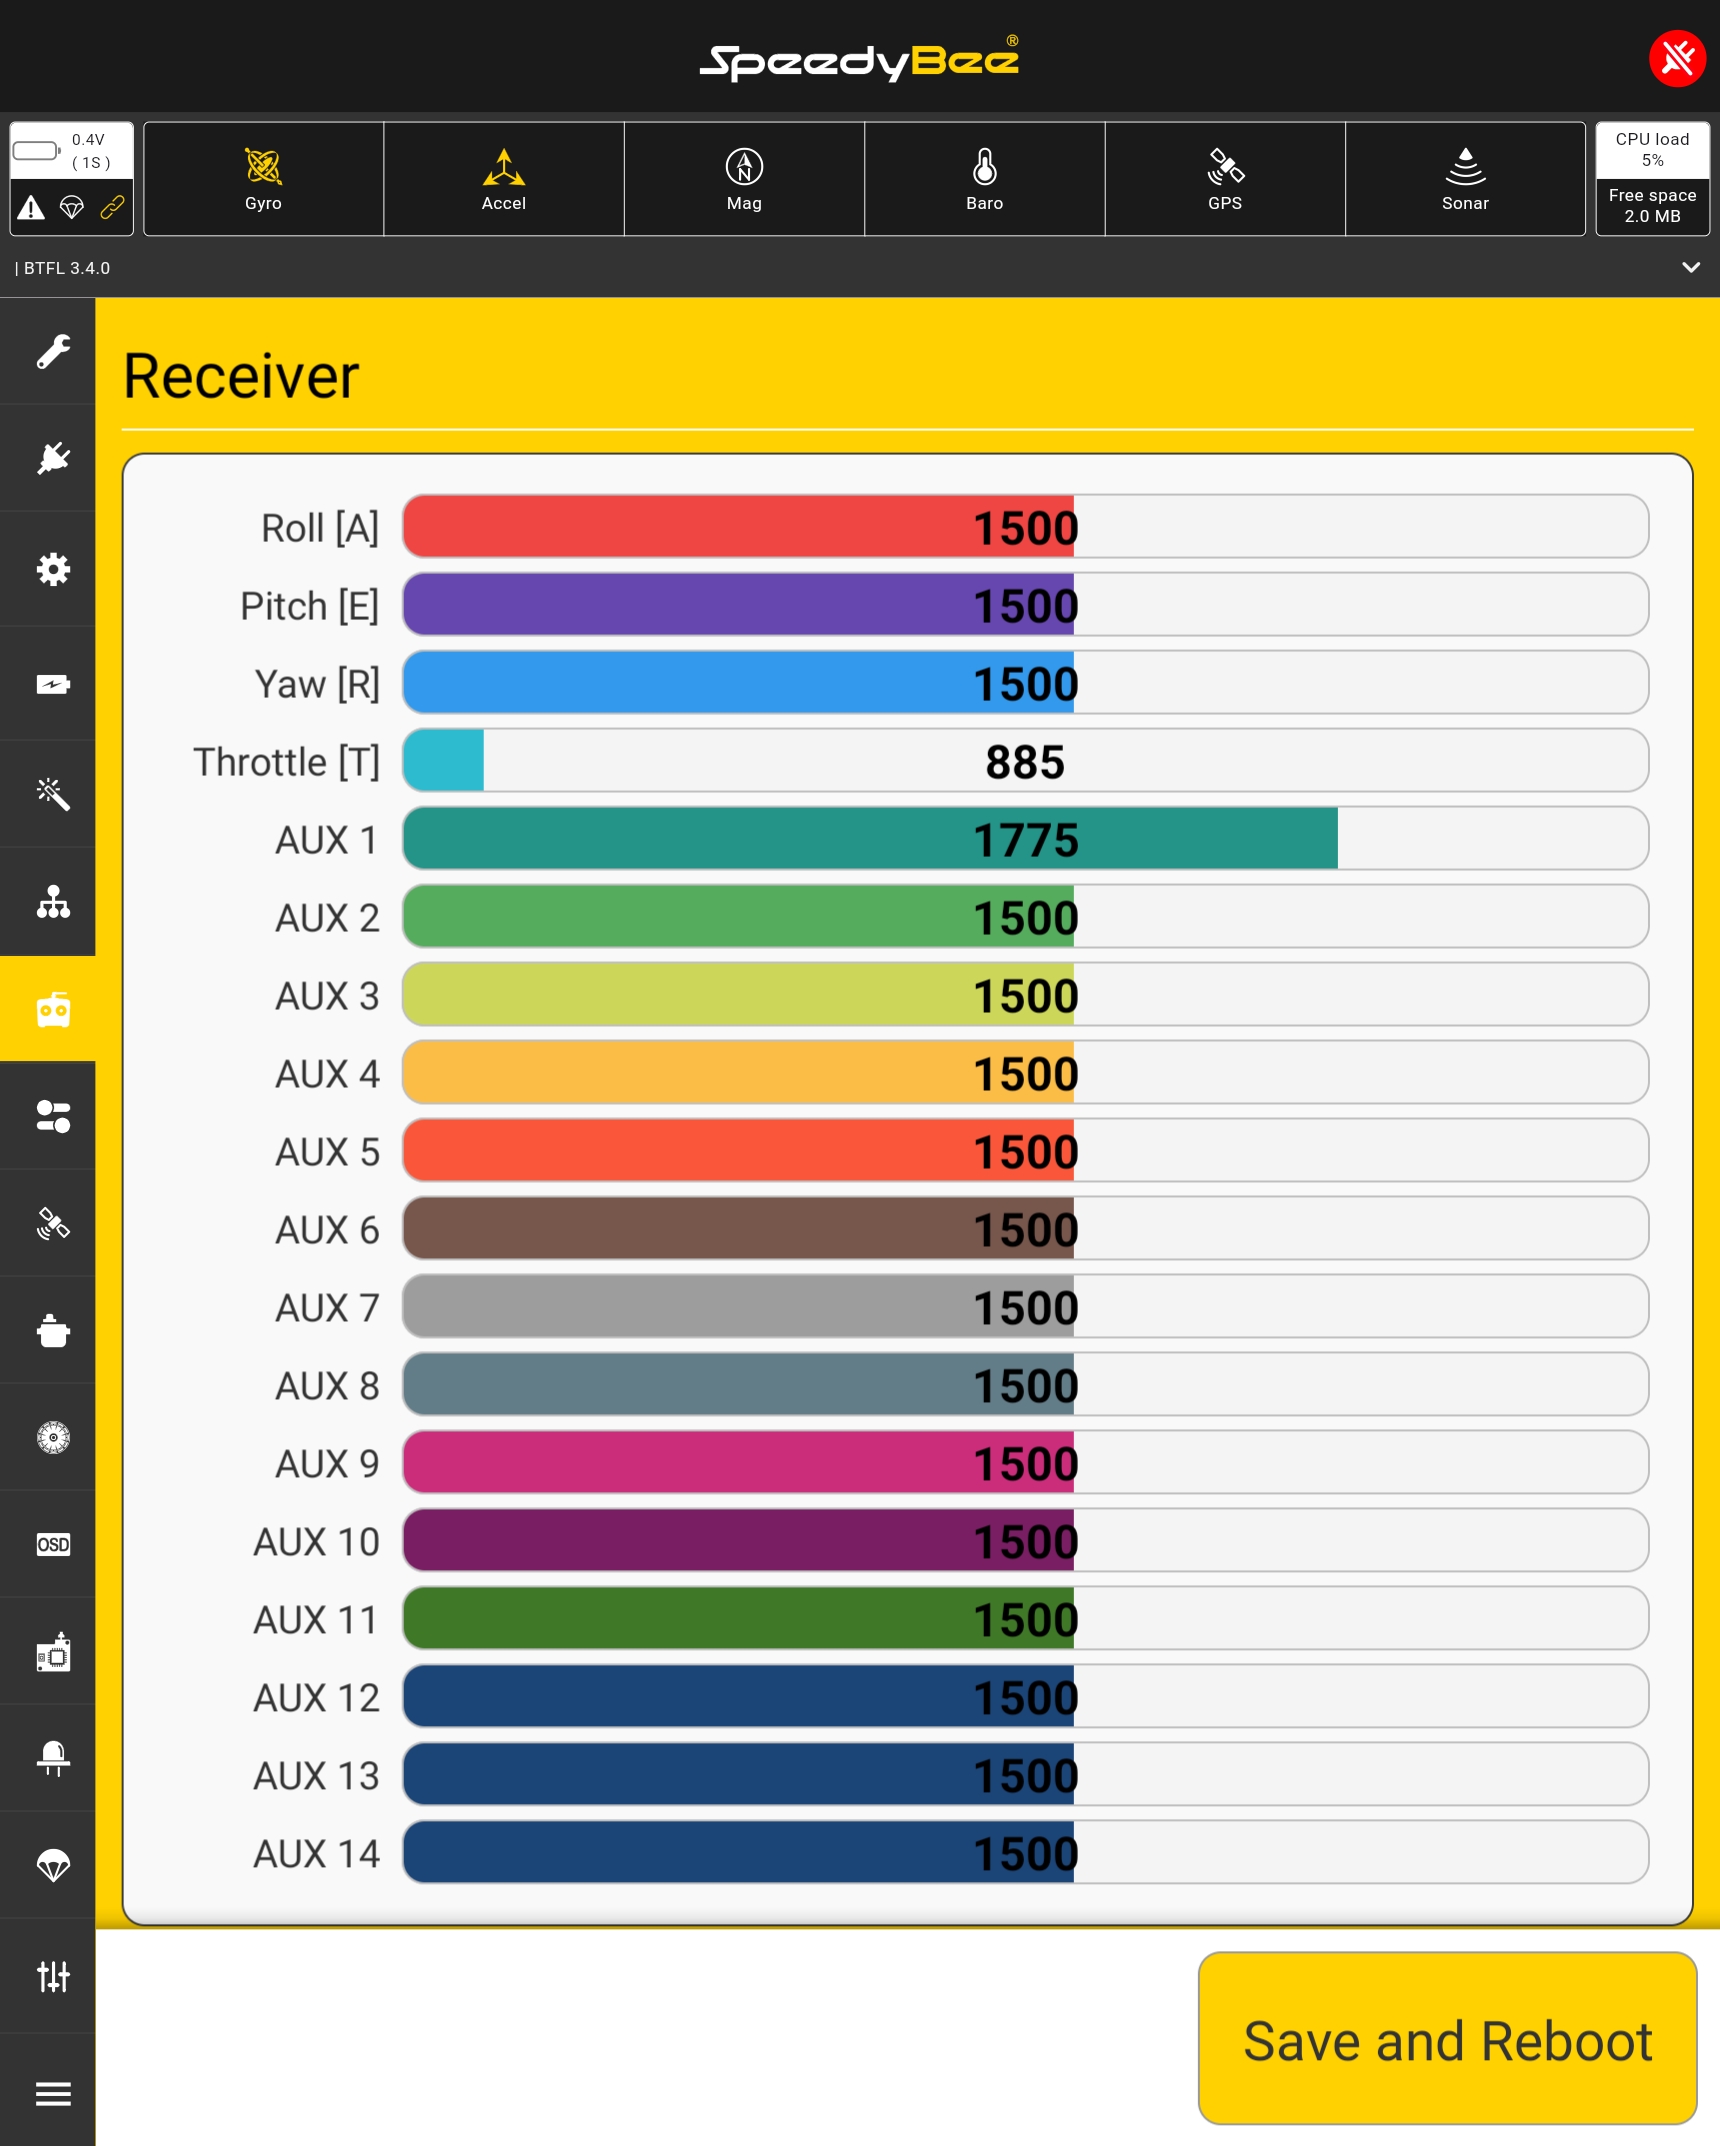Open the hamburger menu in sidebar

point(52,2093)
